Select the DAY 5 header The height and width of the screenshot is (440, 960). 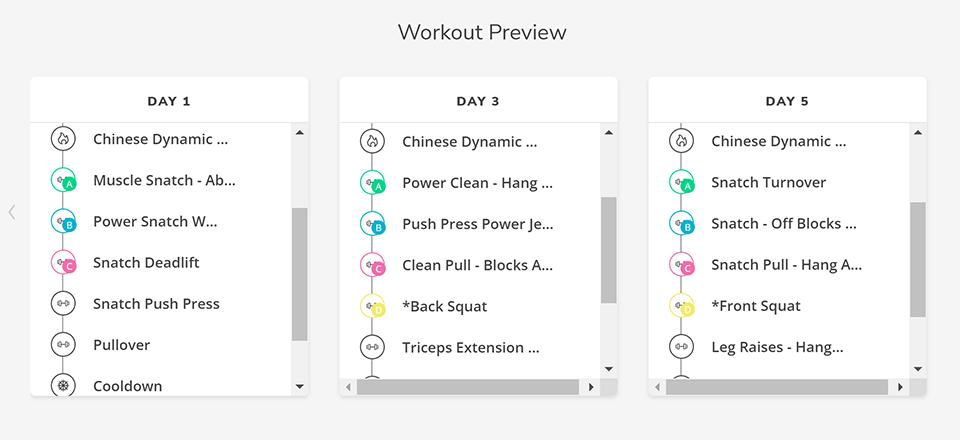click(787, 101)
